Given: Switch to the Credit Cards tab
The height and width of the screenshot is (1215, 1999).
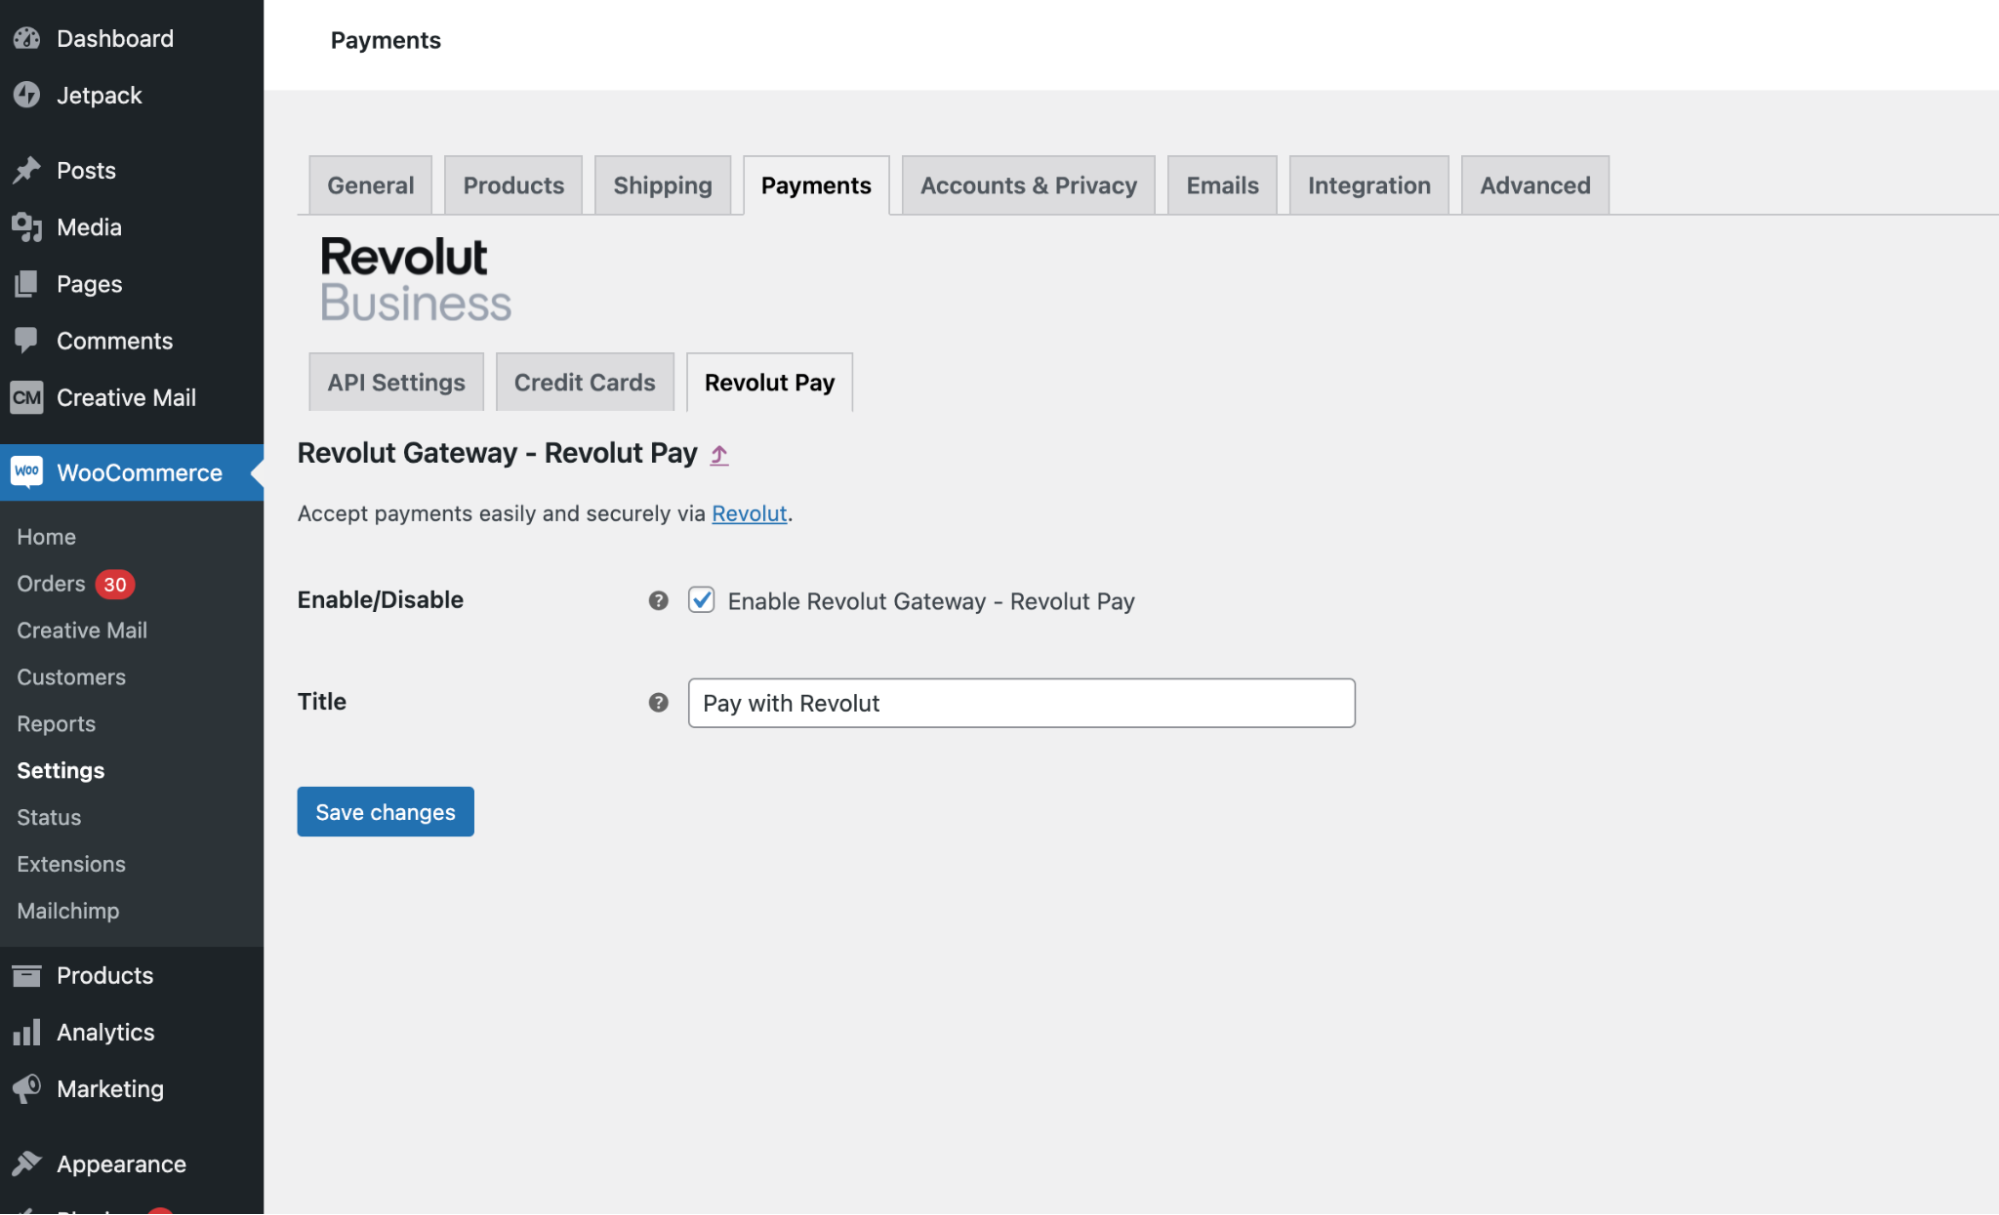Looking at the screenshot, I should pos(584,382).
